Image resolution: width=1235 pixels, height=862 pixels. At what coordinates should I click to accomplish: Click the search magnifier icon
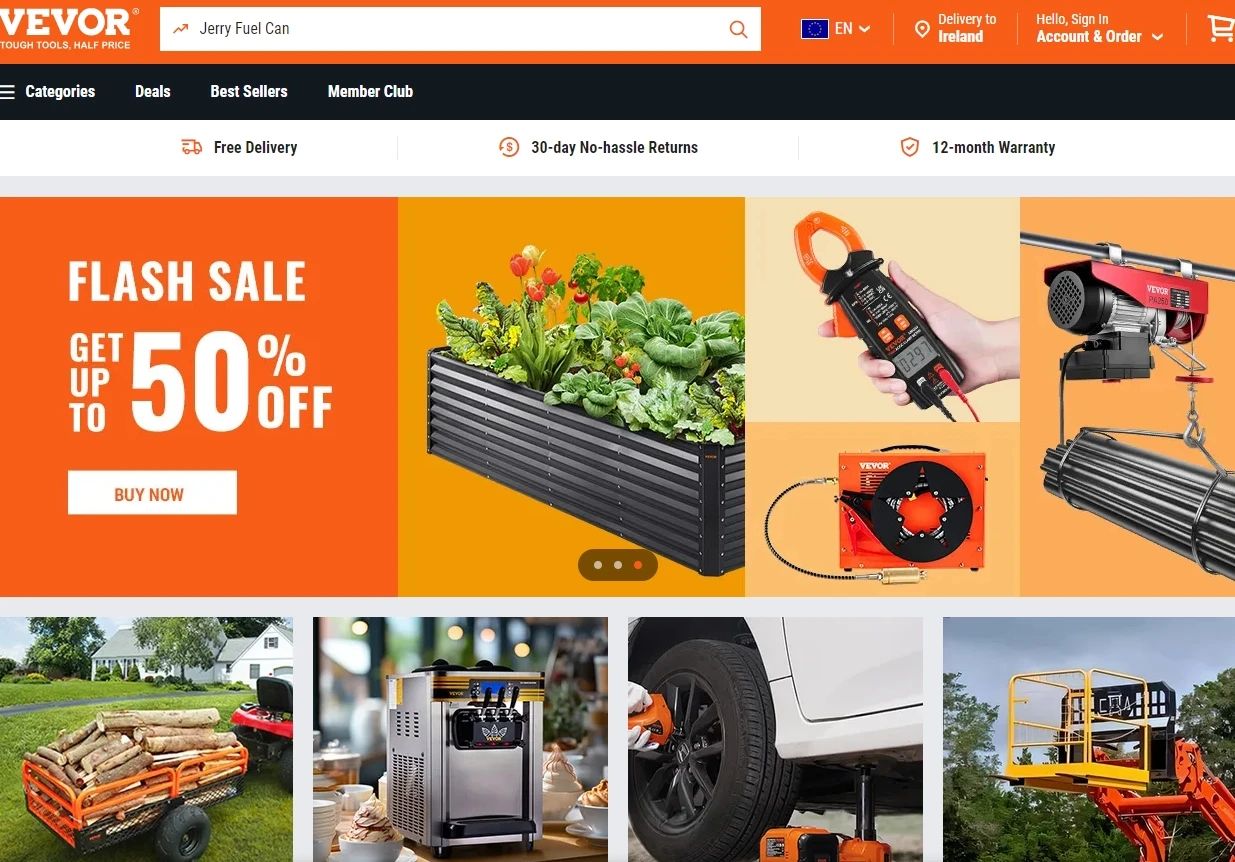(738, 29)
